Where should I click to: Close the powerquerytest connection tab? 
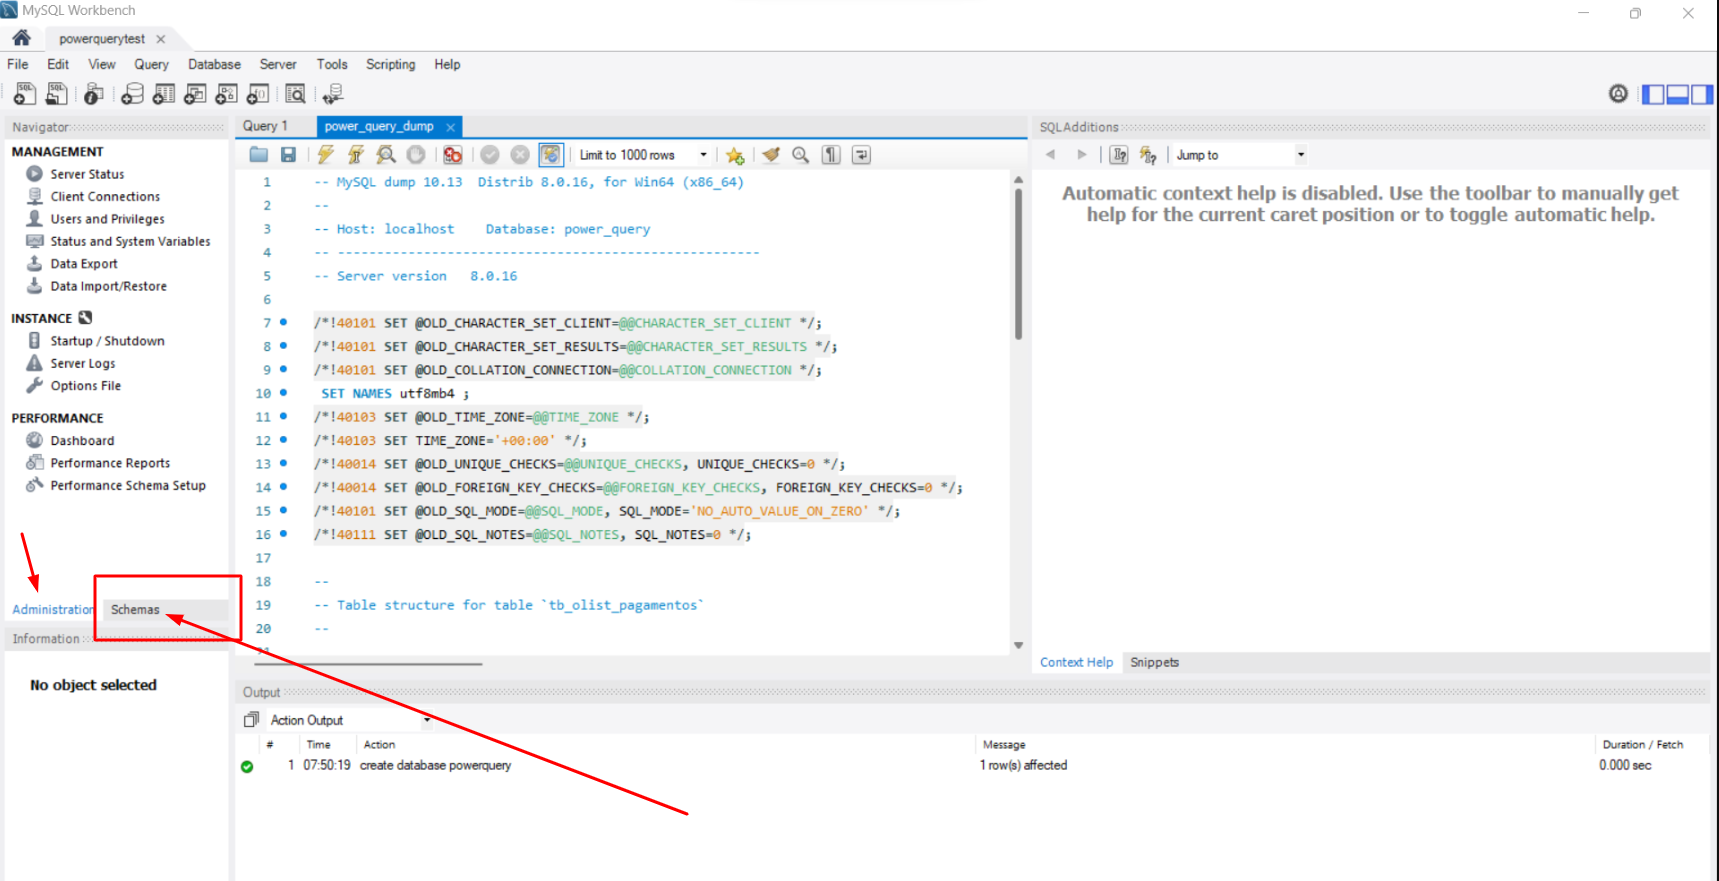click(x=161, y=39)
